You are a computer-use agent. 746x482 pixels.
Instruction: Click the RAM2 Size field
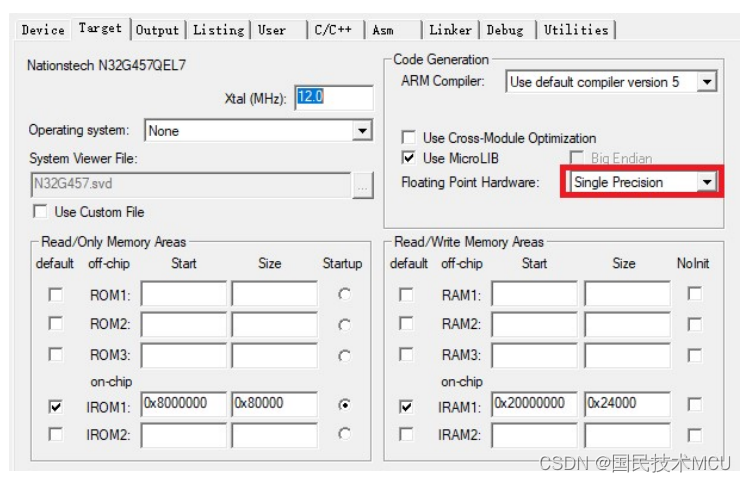[x=628, y=325]
